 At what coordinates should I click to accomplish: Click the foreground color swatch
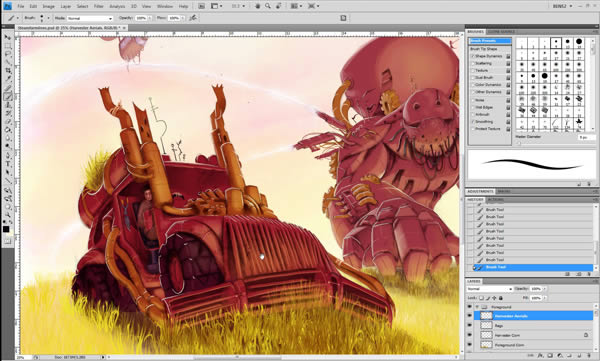point(6,229)
